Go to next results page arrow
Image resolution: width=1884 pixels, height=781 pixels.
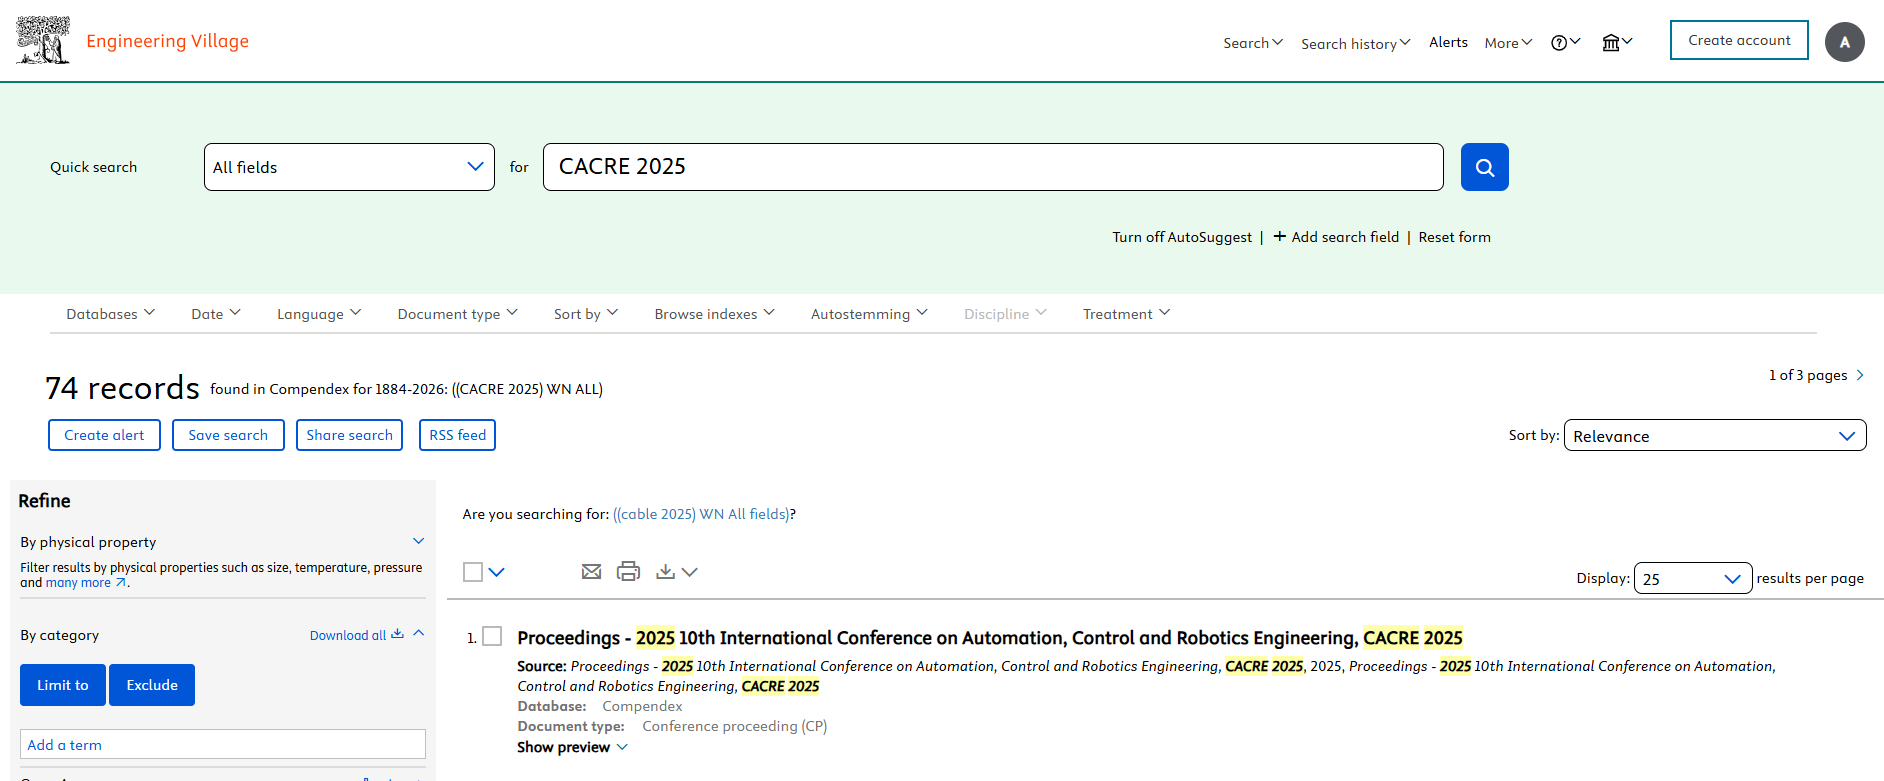pos(1860,375)
